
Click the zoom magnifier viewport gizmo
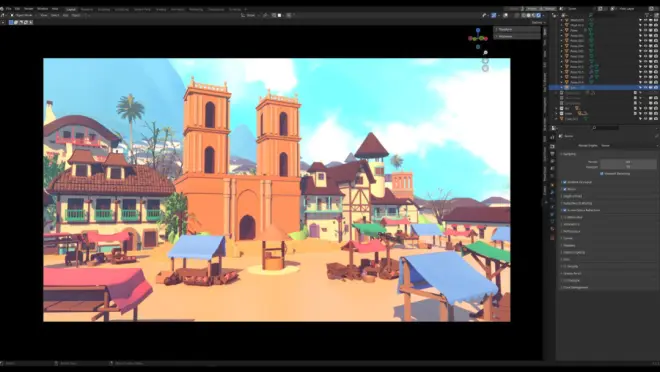pyautogui.click(x=485, y=53)
